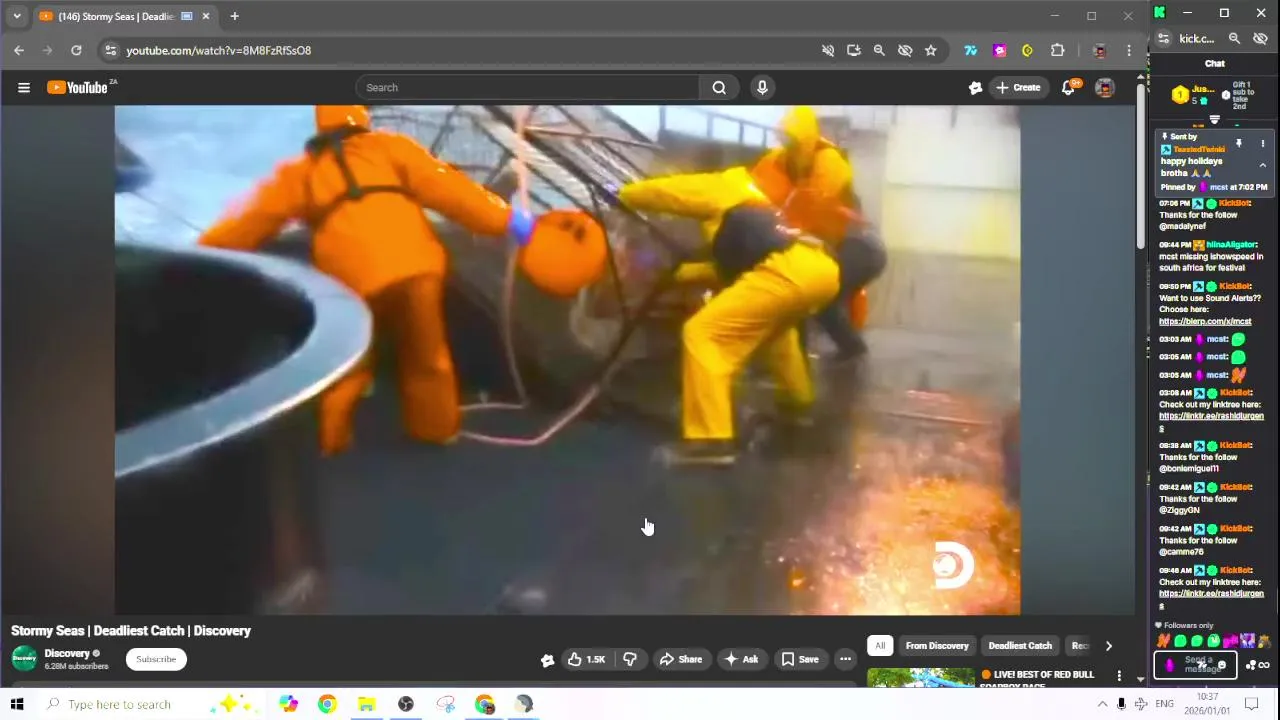Screen dimensions: 1280x720
Task: Show hidden system tray icons
Action: click(1102, 704)
